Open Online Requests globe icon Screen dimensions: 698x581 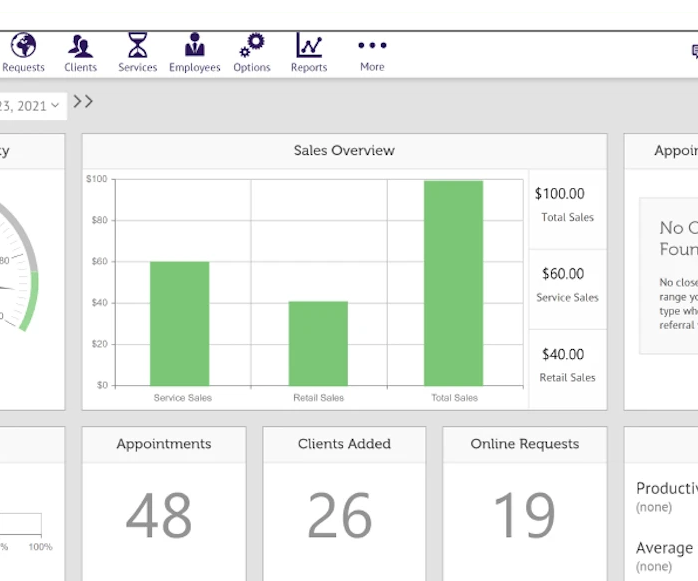23,46
